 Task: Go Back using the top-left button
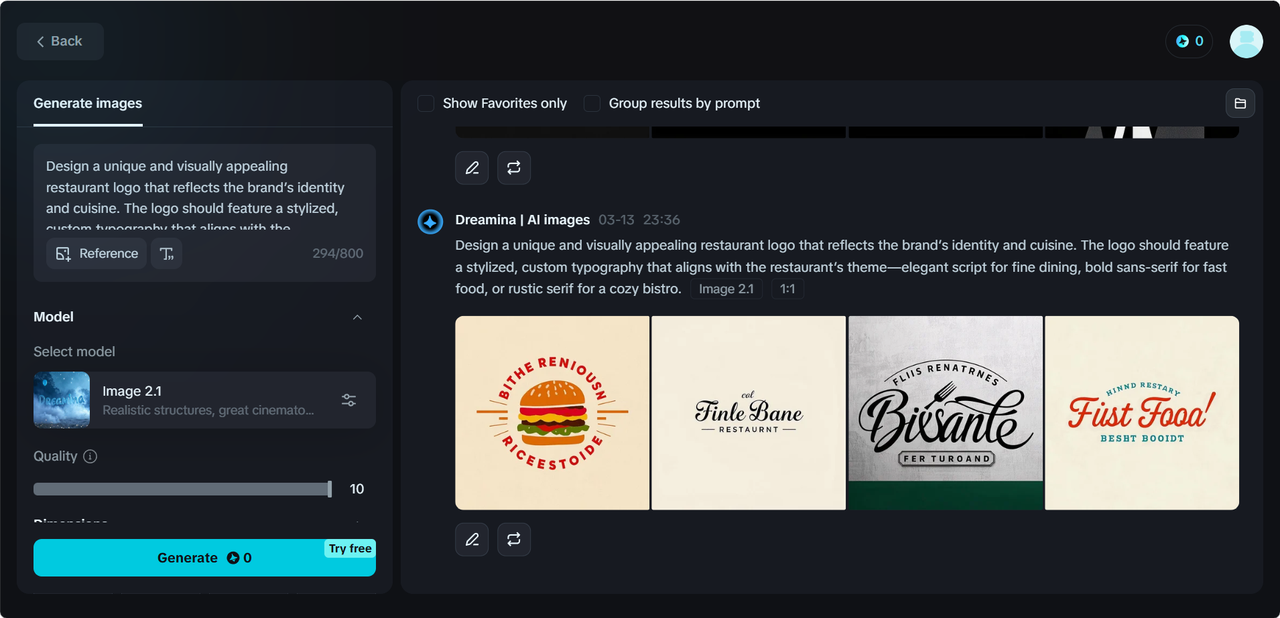[x=60, y=41]
